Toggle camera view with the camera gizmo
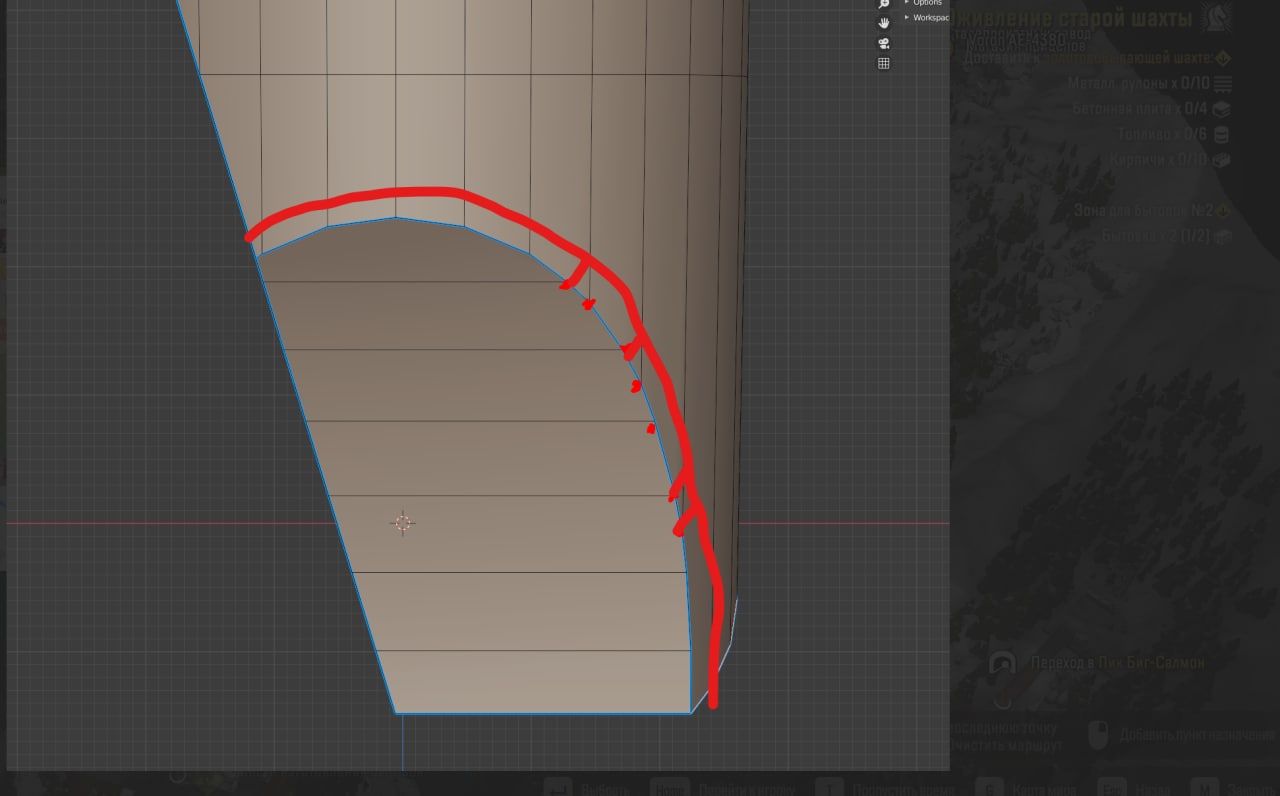The width and height of the screenshot is (1280, 796). coord(884,43)
